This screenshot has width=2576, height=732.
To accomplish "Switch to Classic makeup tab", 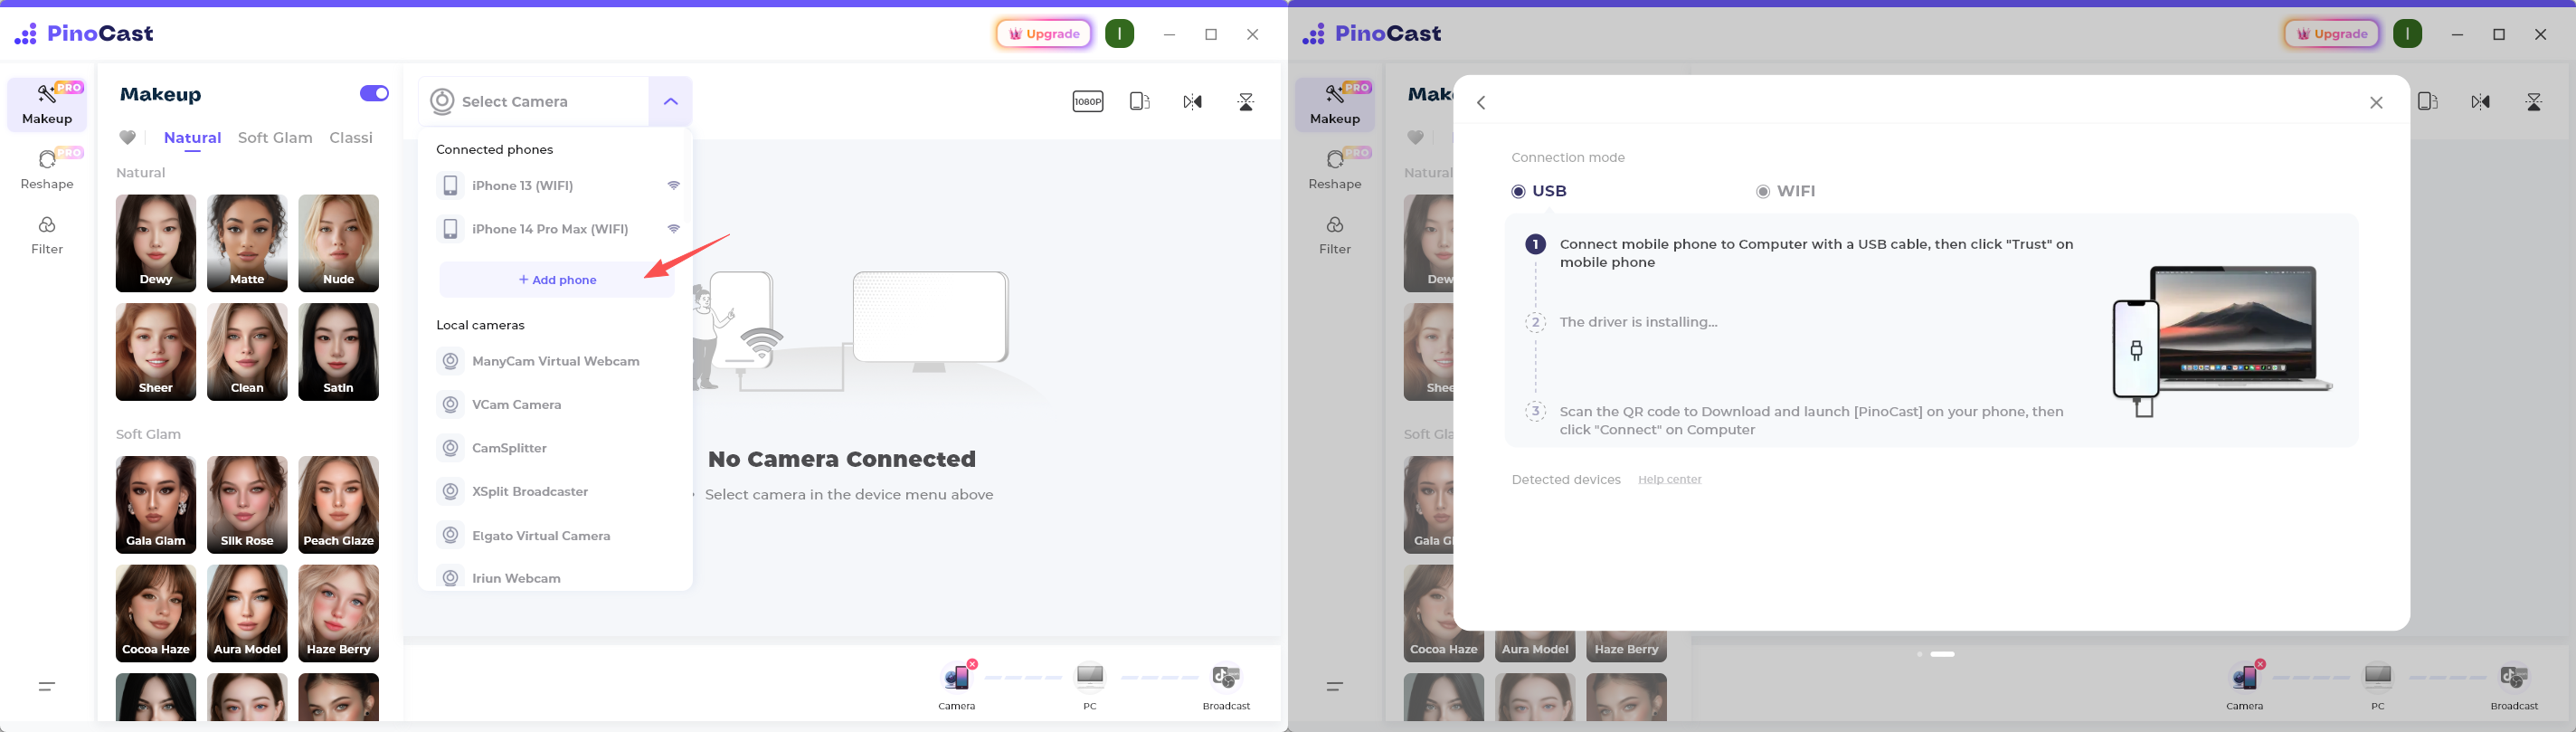I will (x=351, y=138).
